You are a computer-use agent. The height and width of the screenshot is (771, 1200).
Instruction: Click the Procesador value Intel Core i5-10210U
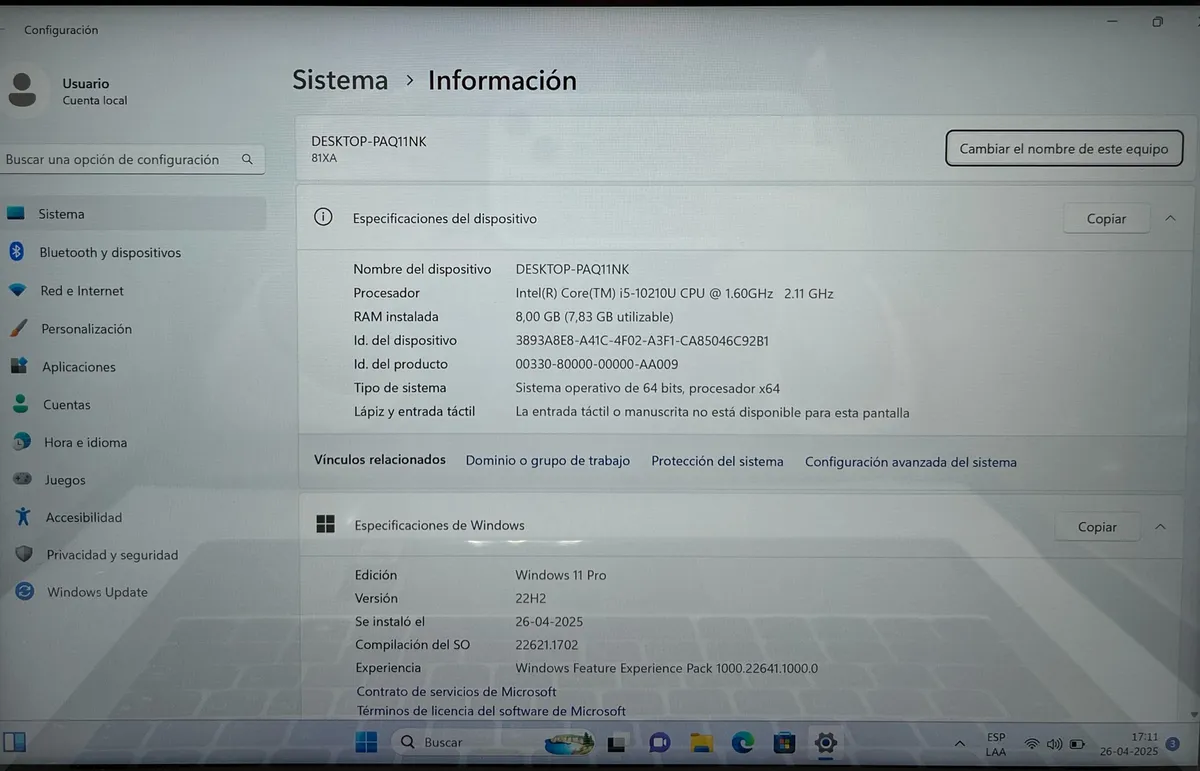674,293
